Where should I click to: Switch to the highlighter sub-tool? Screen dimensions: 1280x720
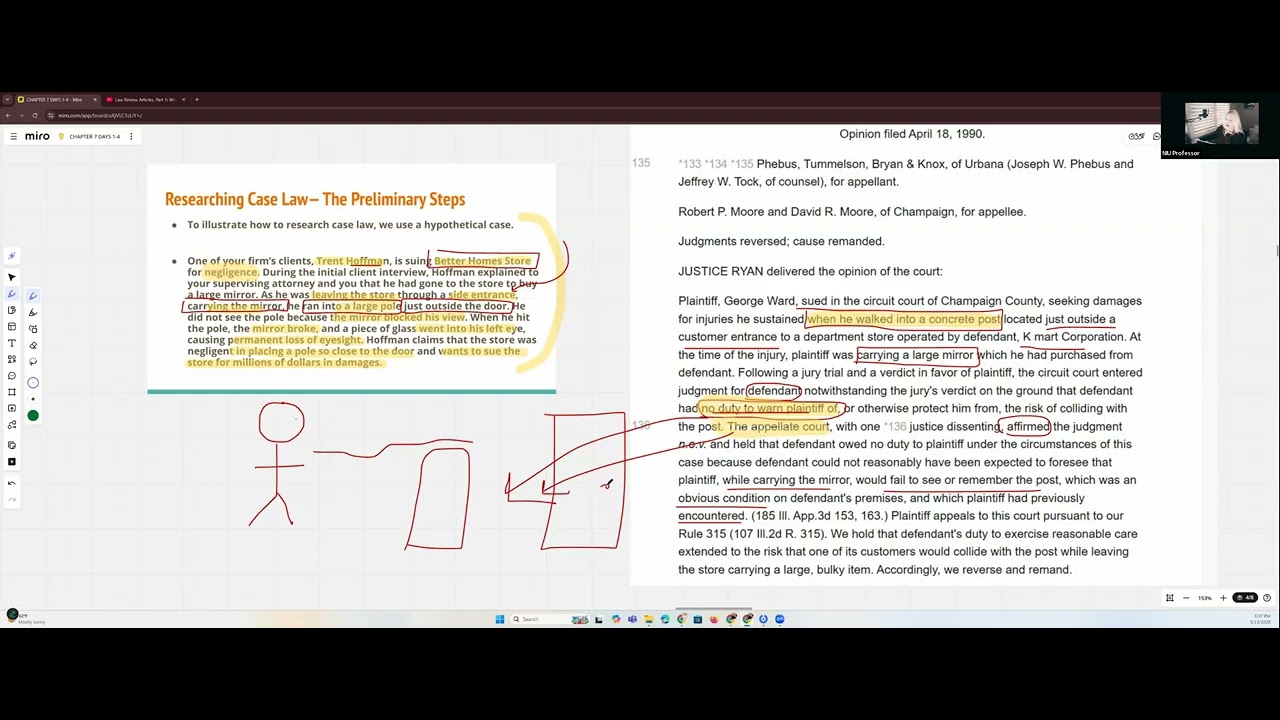pos(33,312)
